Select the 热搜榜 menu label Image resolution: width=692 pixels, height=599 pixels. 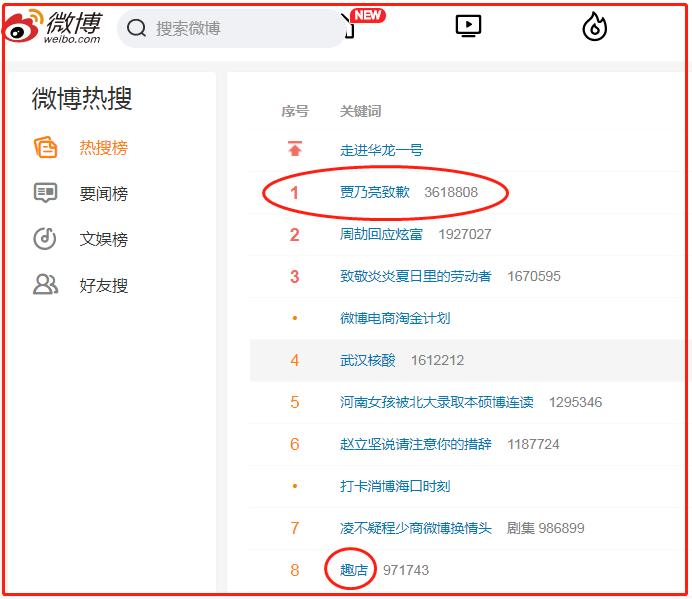coord(104,147)
